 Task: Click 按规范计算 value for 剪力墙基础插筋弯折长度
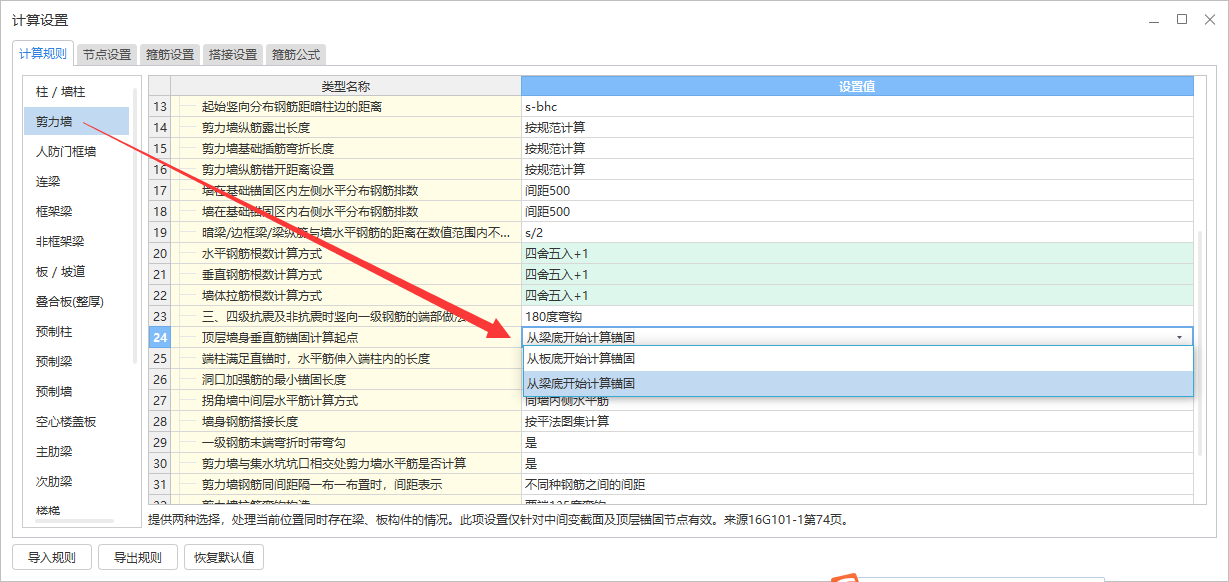point(857,148)
